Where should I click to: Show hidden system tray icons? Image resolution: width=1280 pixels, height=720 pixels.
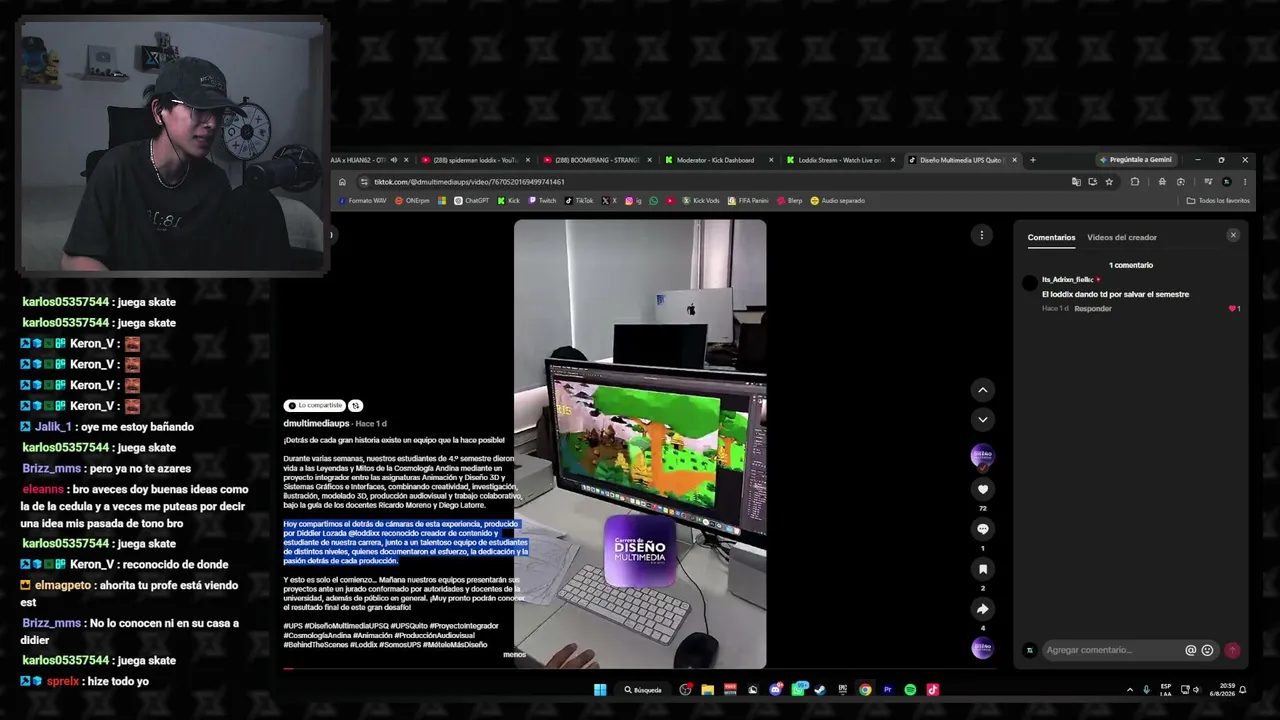[x=1130, y=689]
